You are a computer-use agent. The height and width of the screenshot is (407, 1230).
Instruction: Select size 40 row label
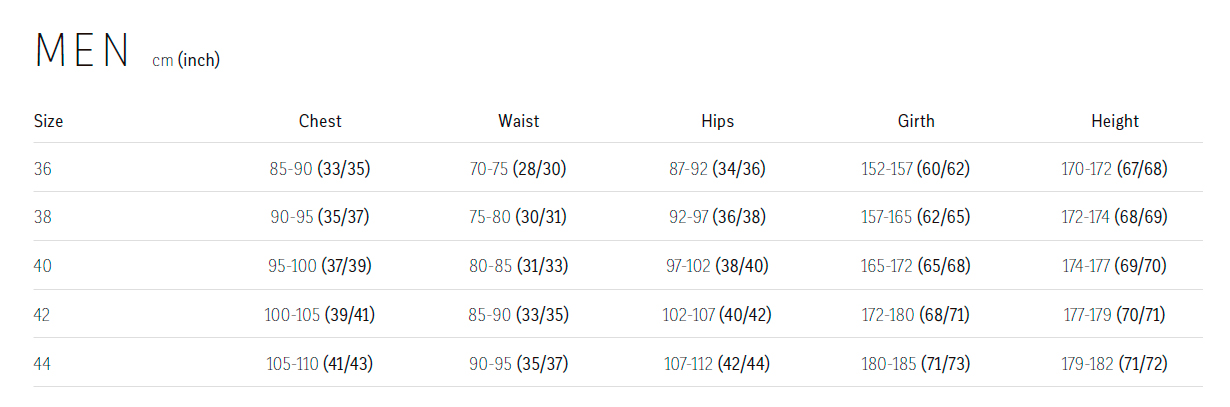pos(42,266)
